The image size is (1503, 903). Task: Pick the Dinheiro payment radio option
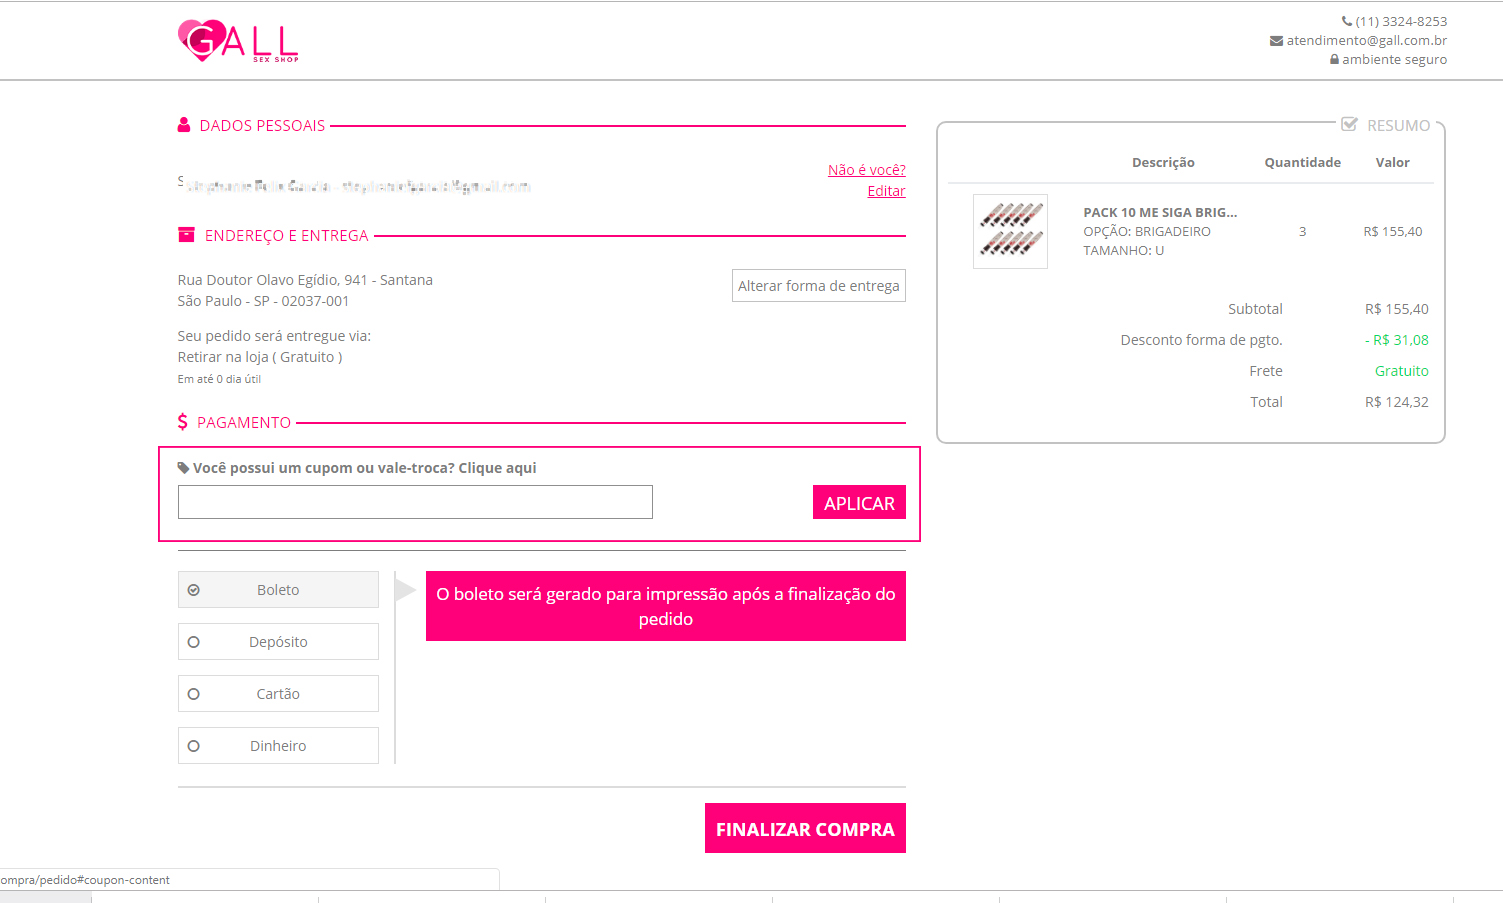194,746
